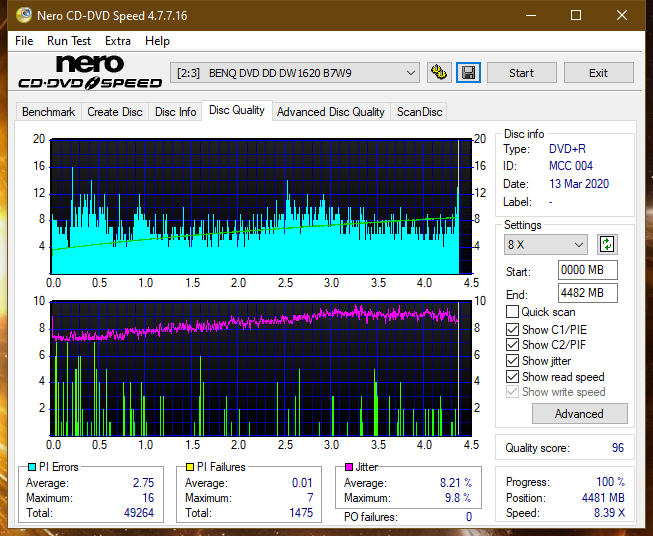Screen dimensions: 653x536
Task: Click the Advanced settings button
Action: tap(579, 414)
